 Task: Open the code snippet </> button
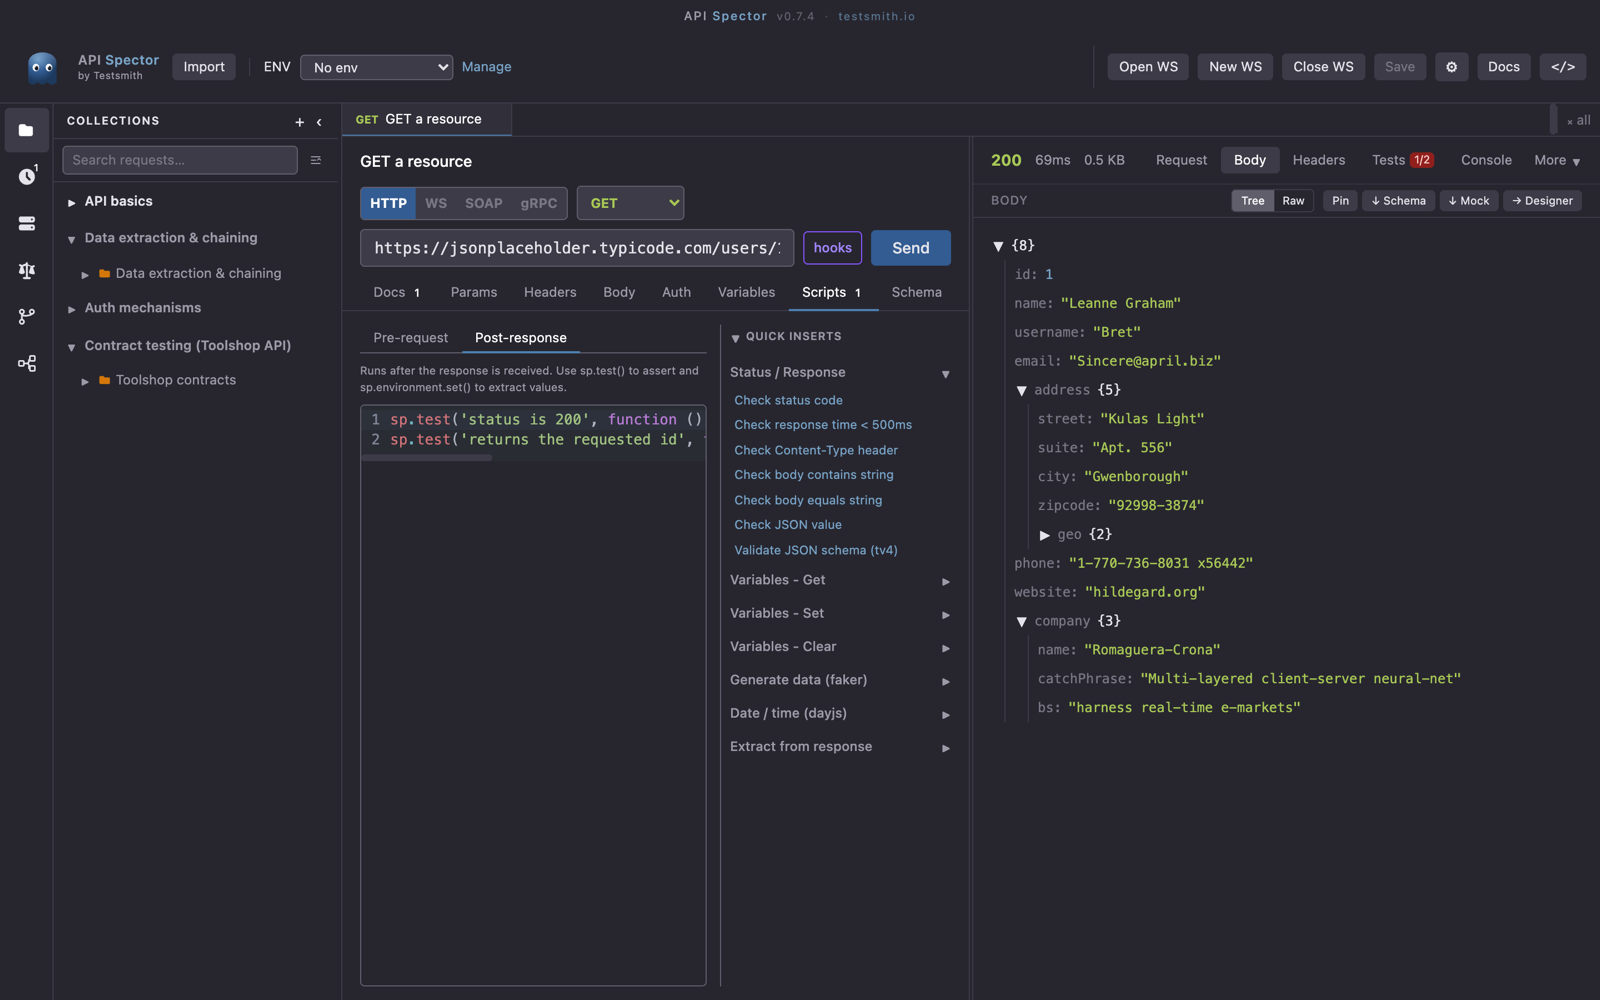pos(1563,67)
